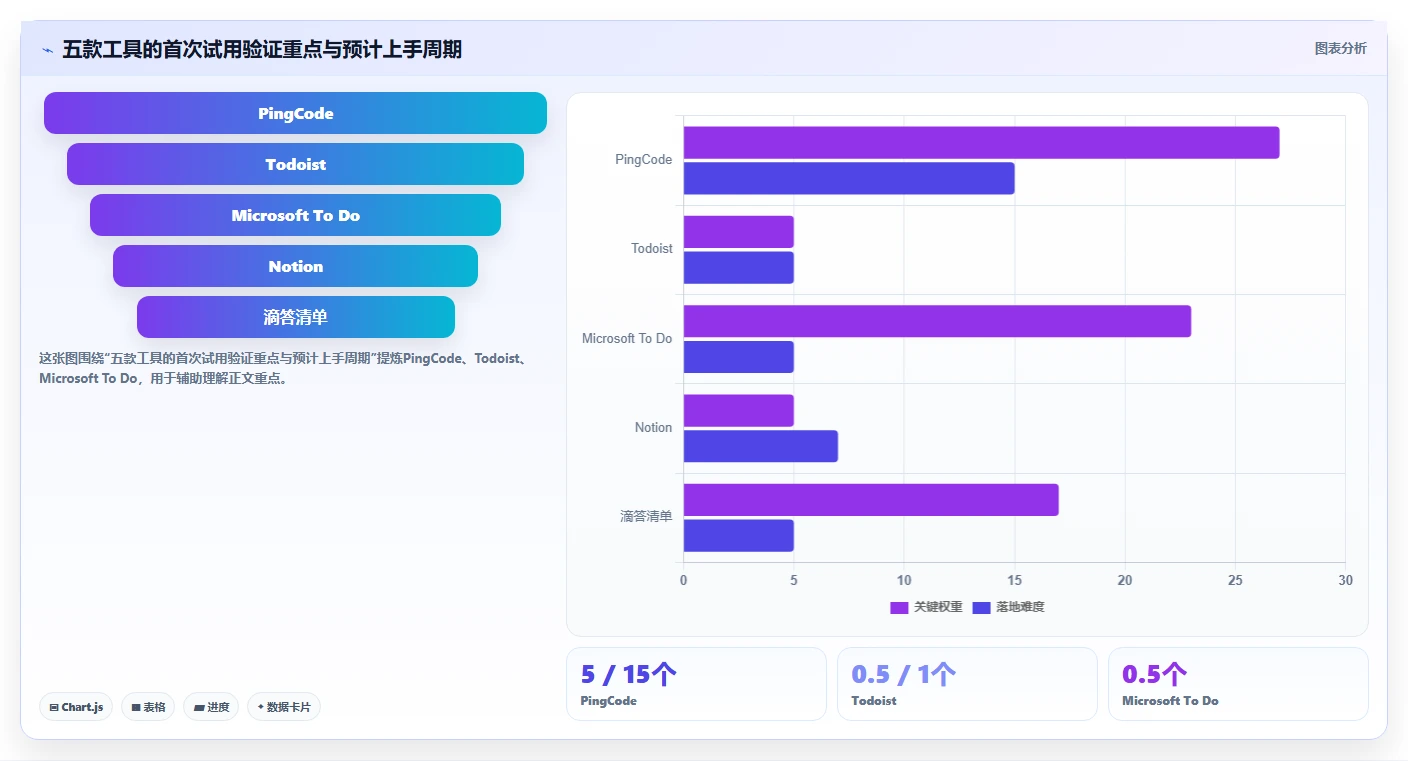Click the chart title 五款工具的首次试用验证重点与预计上手周期
1408x761 pixels.
[262, 49]
